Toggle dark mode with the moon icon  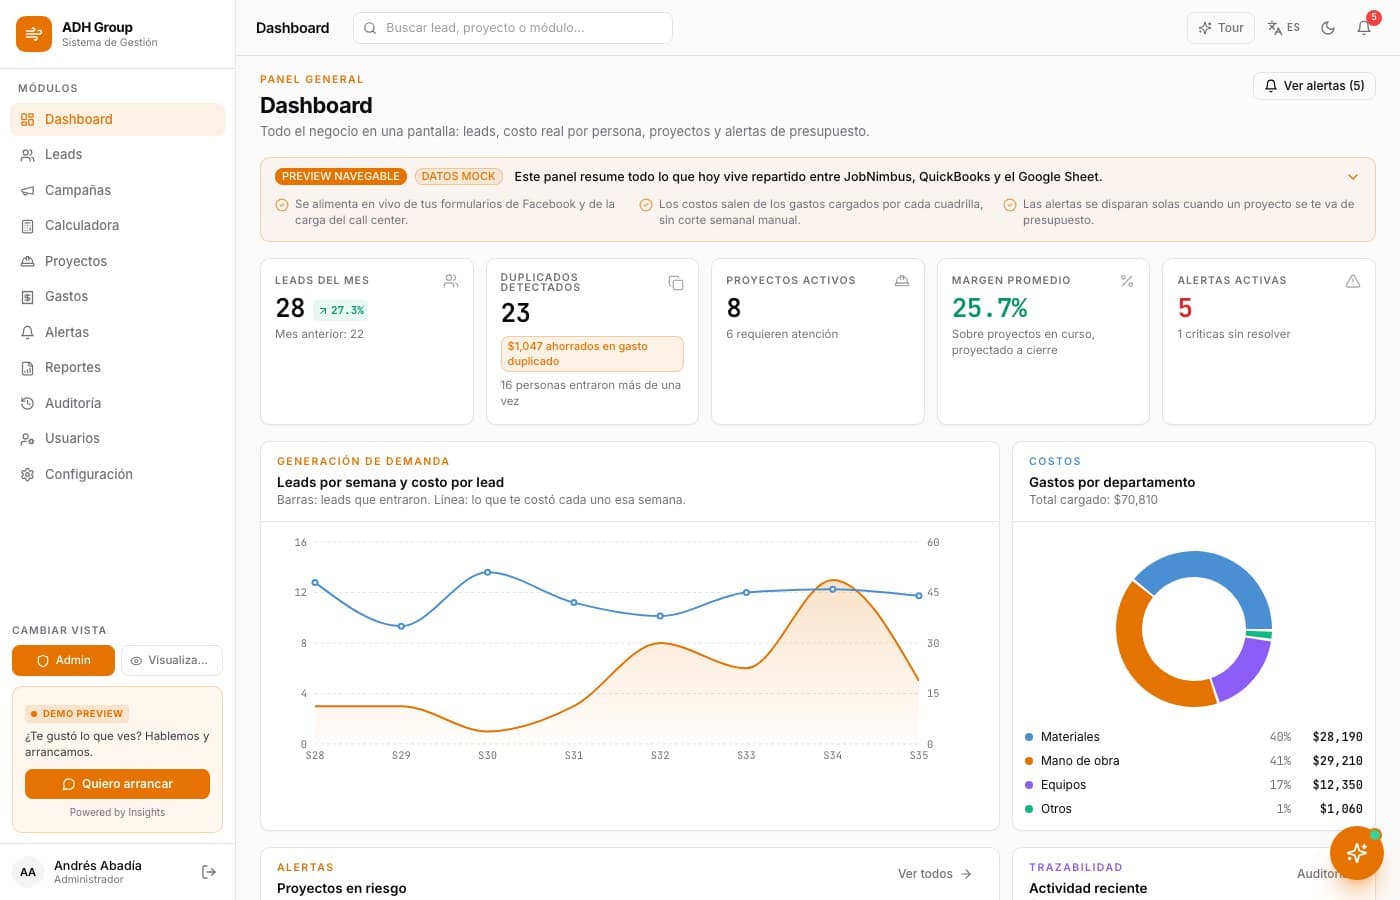pos(1328,28)
